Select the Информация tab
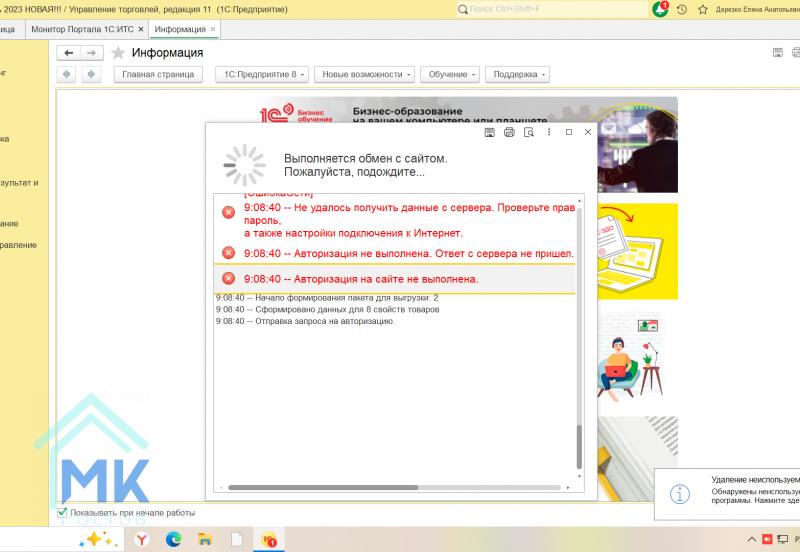This screenshot has height=552, width=800. [180, 29]
